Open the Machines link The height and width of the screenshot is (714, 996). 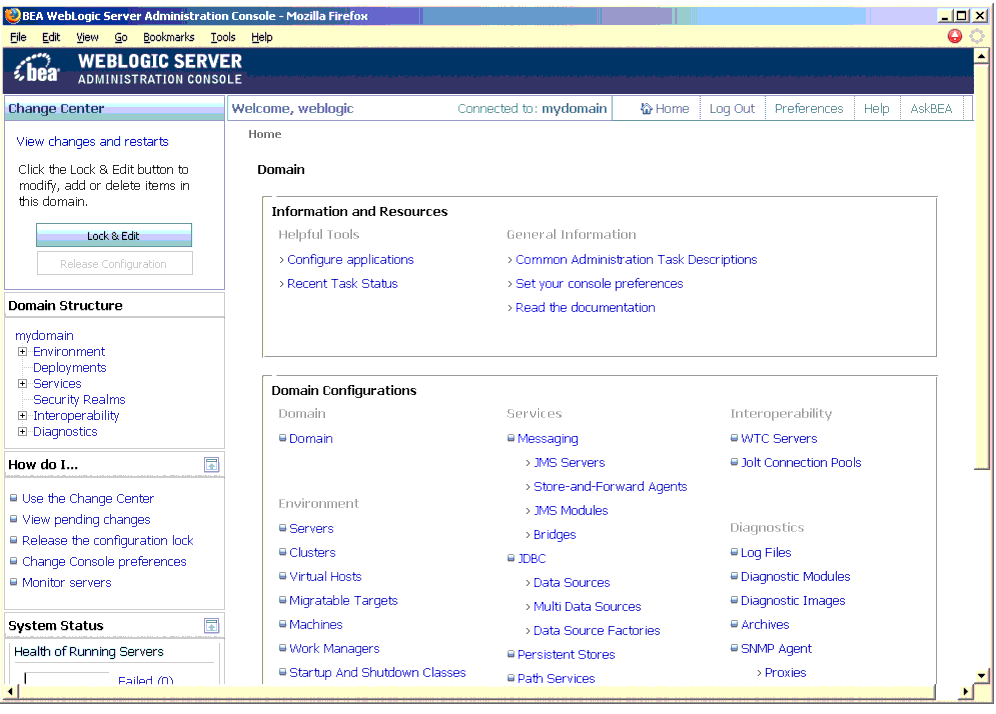click(x=316, y=624)
